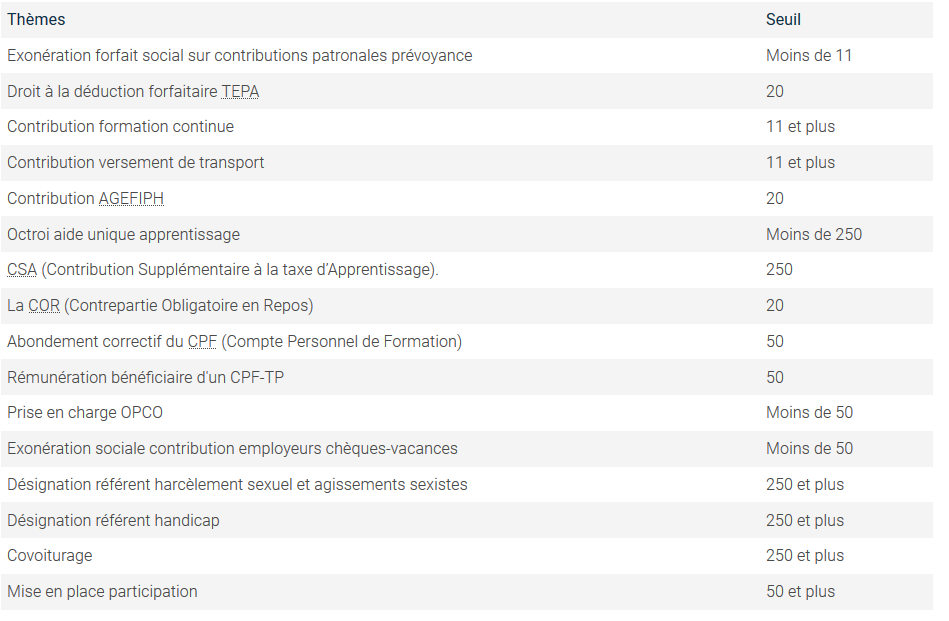
Task: Click the Covoiturage row
Action: (467, 556)
